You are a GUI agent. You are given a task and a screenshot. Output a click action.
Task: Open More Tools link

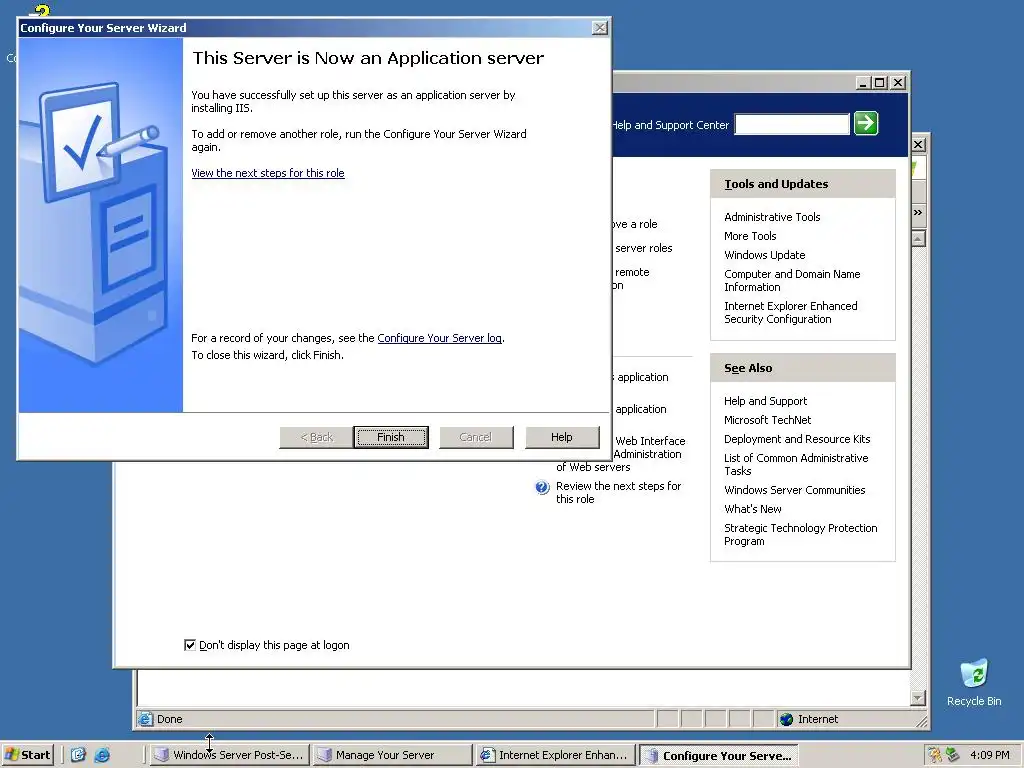[750, 236]
